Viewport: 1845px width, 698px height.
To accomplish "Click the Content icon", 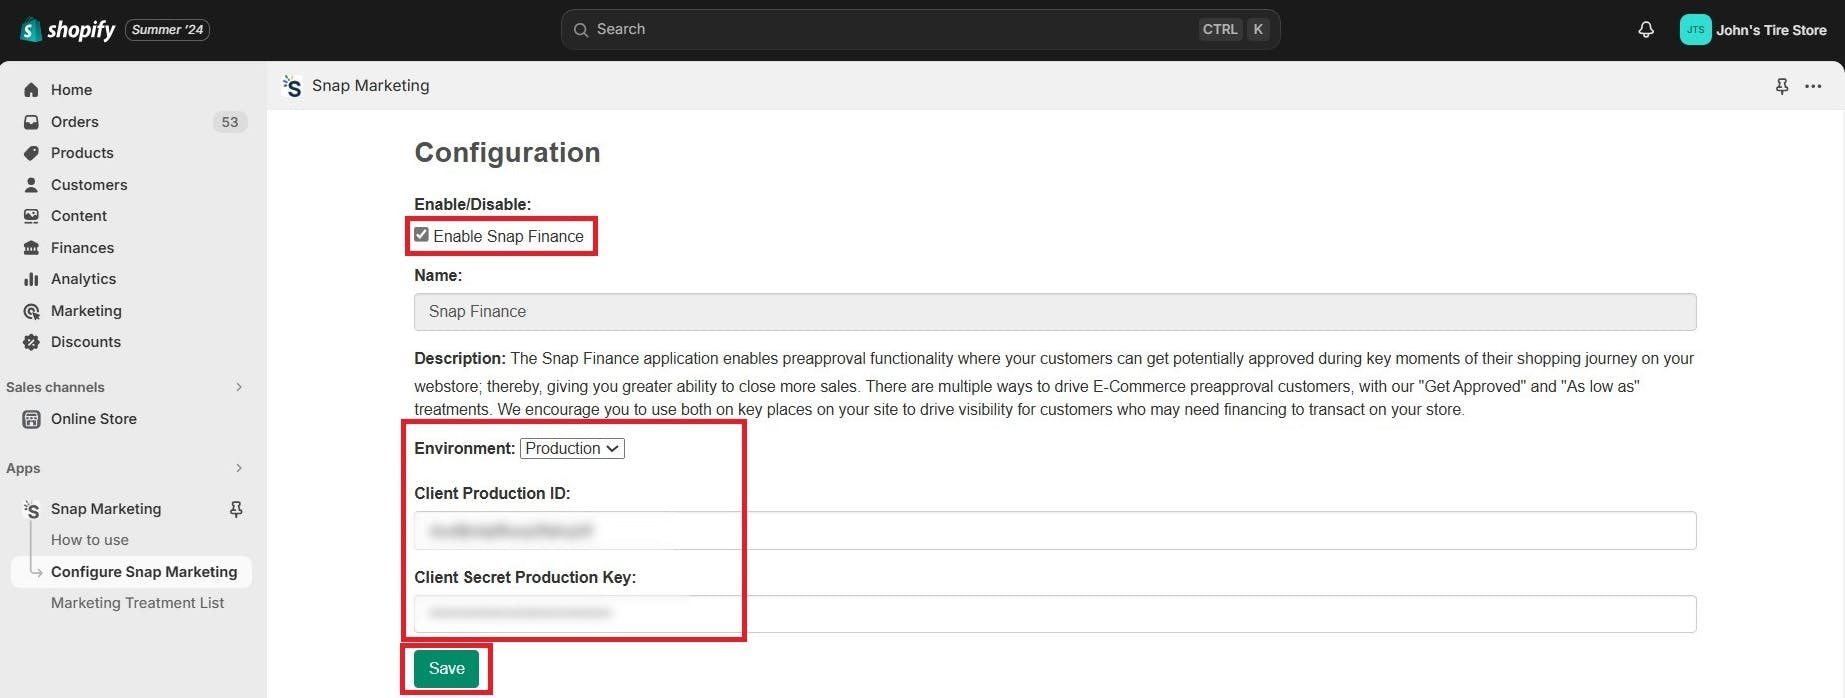I will [31, 216].
